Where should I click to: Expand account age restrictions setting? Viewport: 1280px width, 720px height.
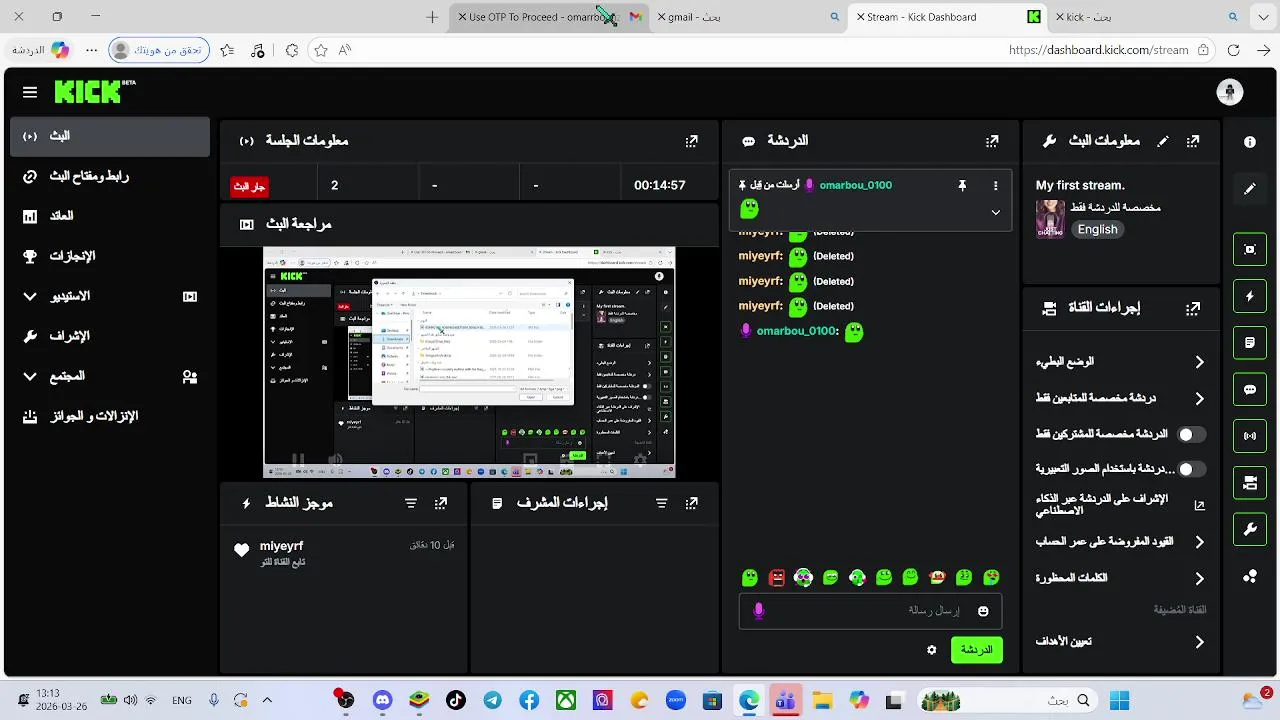[x=1199, y=542]
